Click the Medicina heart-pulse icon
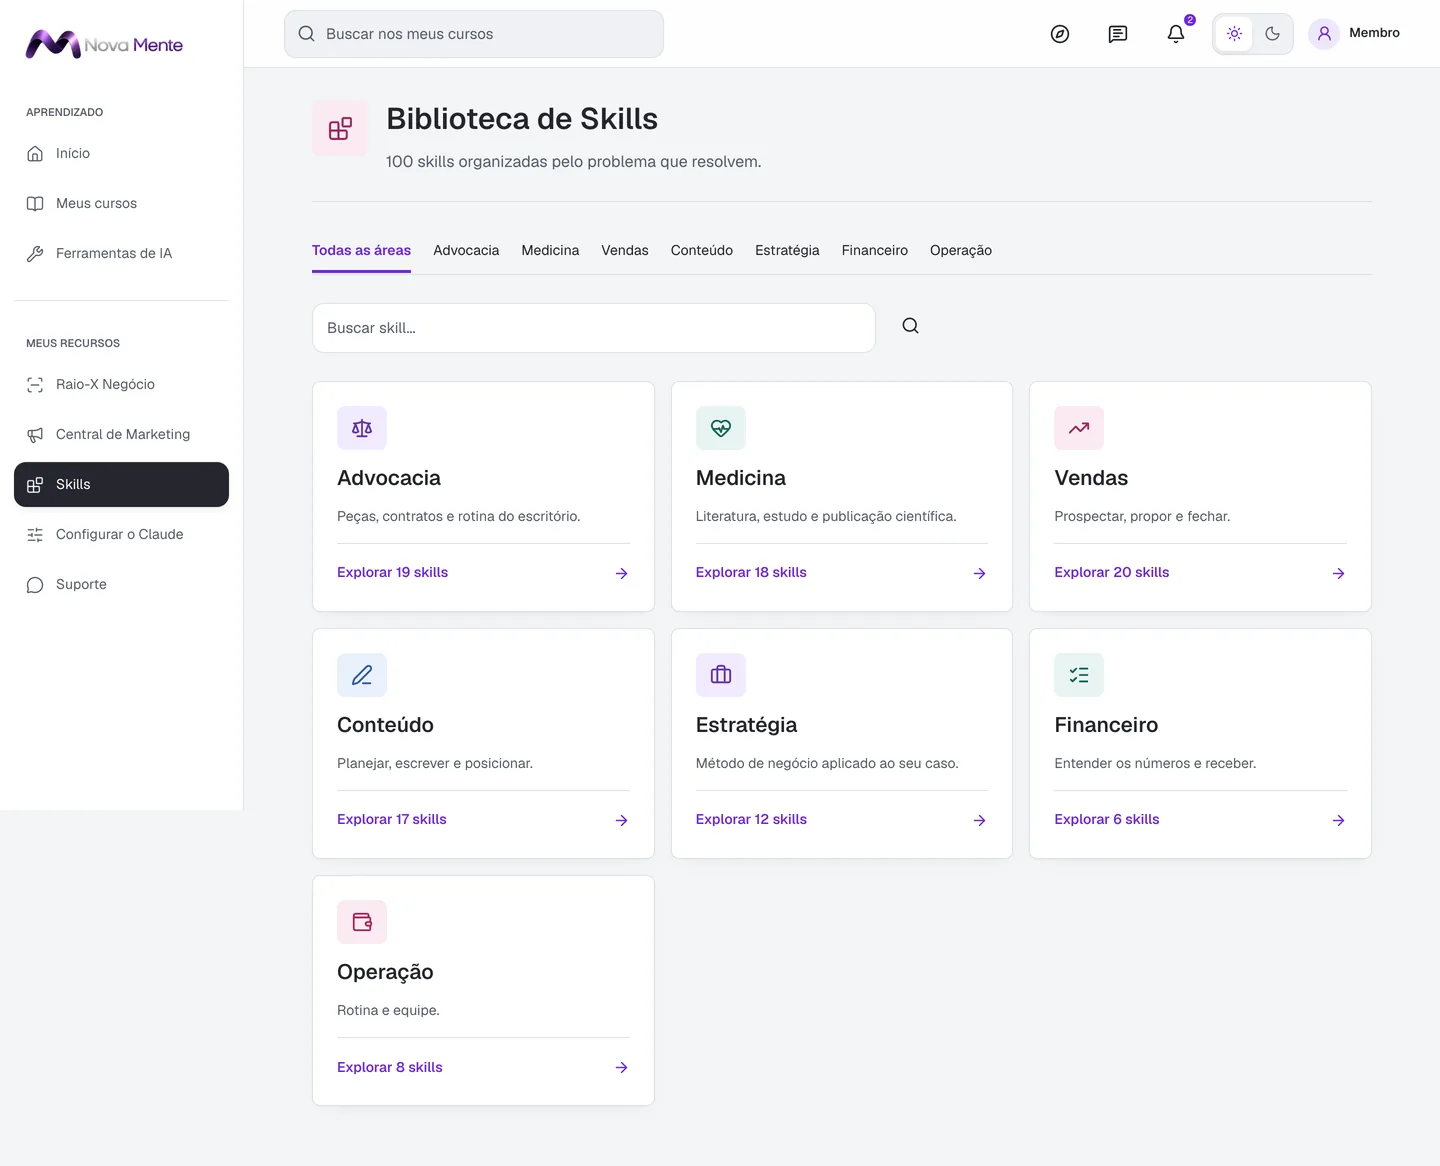This screenshot has width=1440, height=1166. tap(721, 428)
